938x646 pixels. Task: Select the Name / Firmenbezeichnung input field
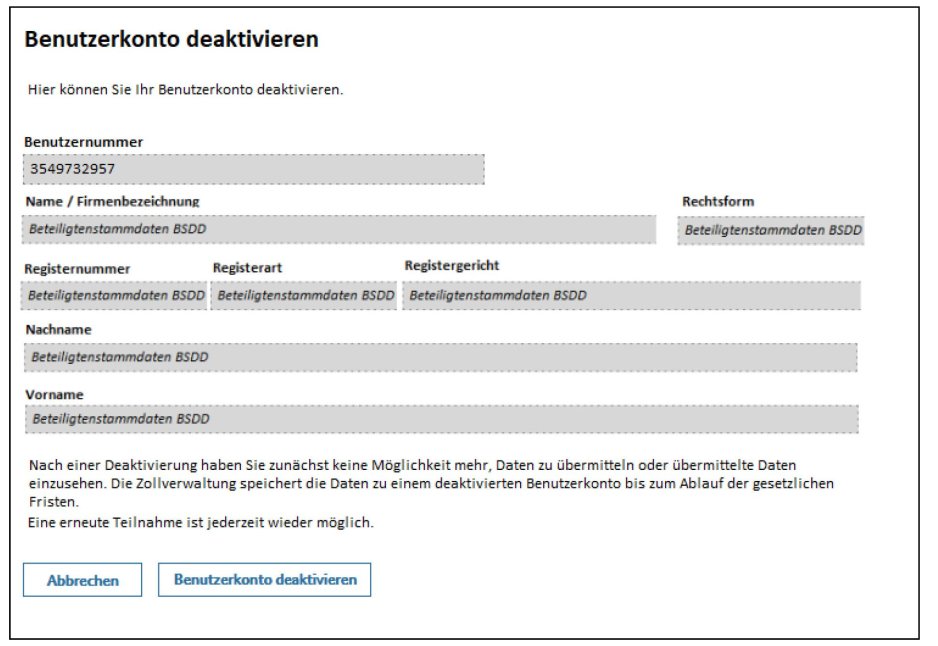coord(339,229)
